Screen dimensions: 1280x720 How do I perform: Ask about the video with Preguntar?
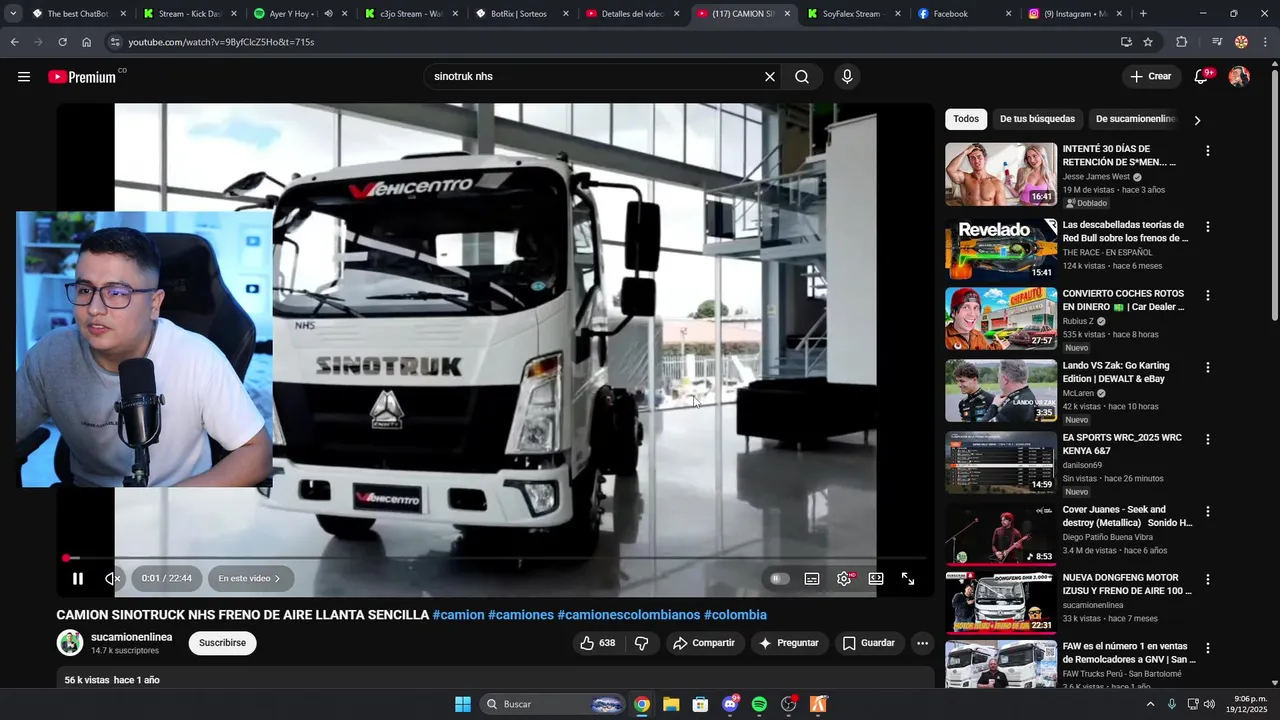789,643
